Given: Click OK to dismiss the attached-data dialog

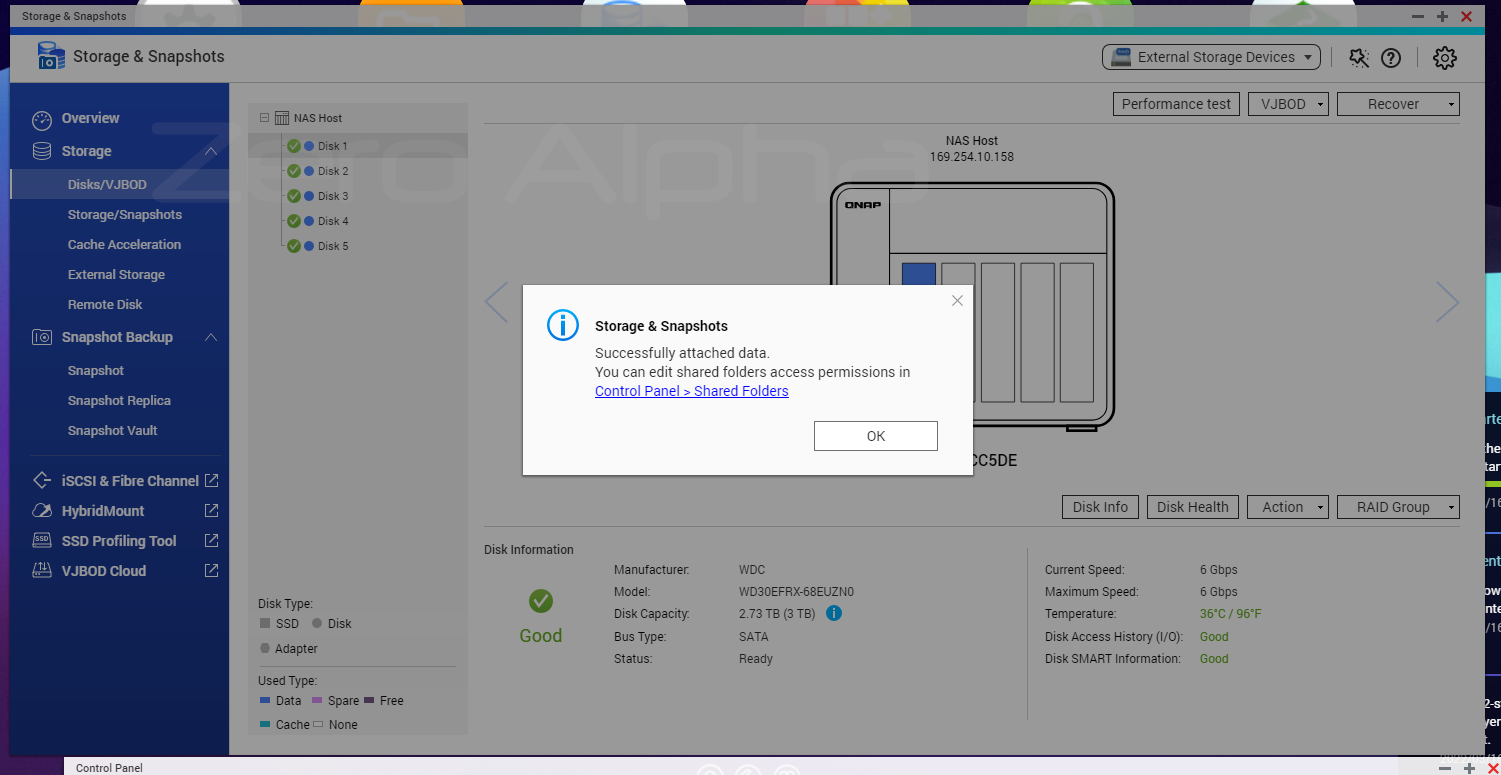Looking at the screenshot, I should (x=875, y=436).
